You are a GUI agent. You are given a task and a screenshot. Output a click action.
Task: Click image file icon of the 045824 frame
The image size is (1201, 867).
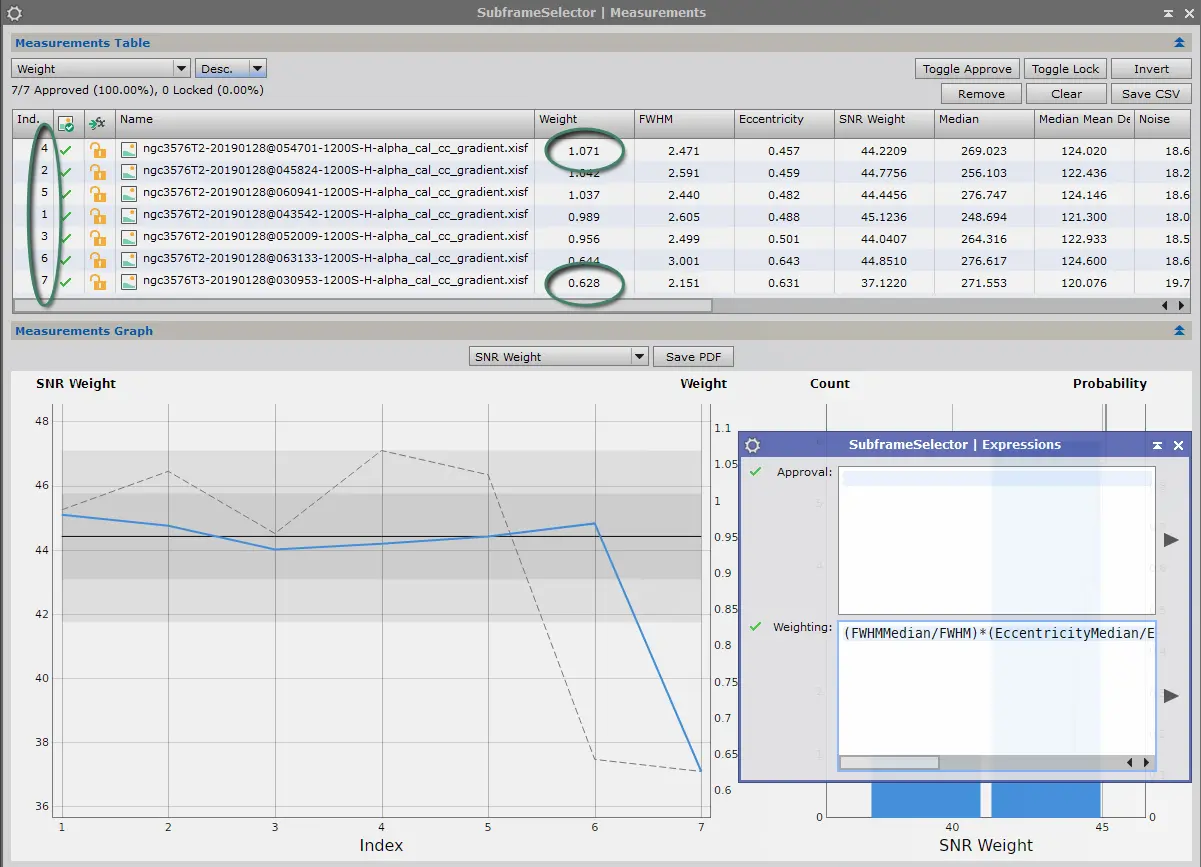pyautogui.click(x=129, y=172)
